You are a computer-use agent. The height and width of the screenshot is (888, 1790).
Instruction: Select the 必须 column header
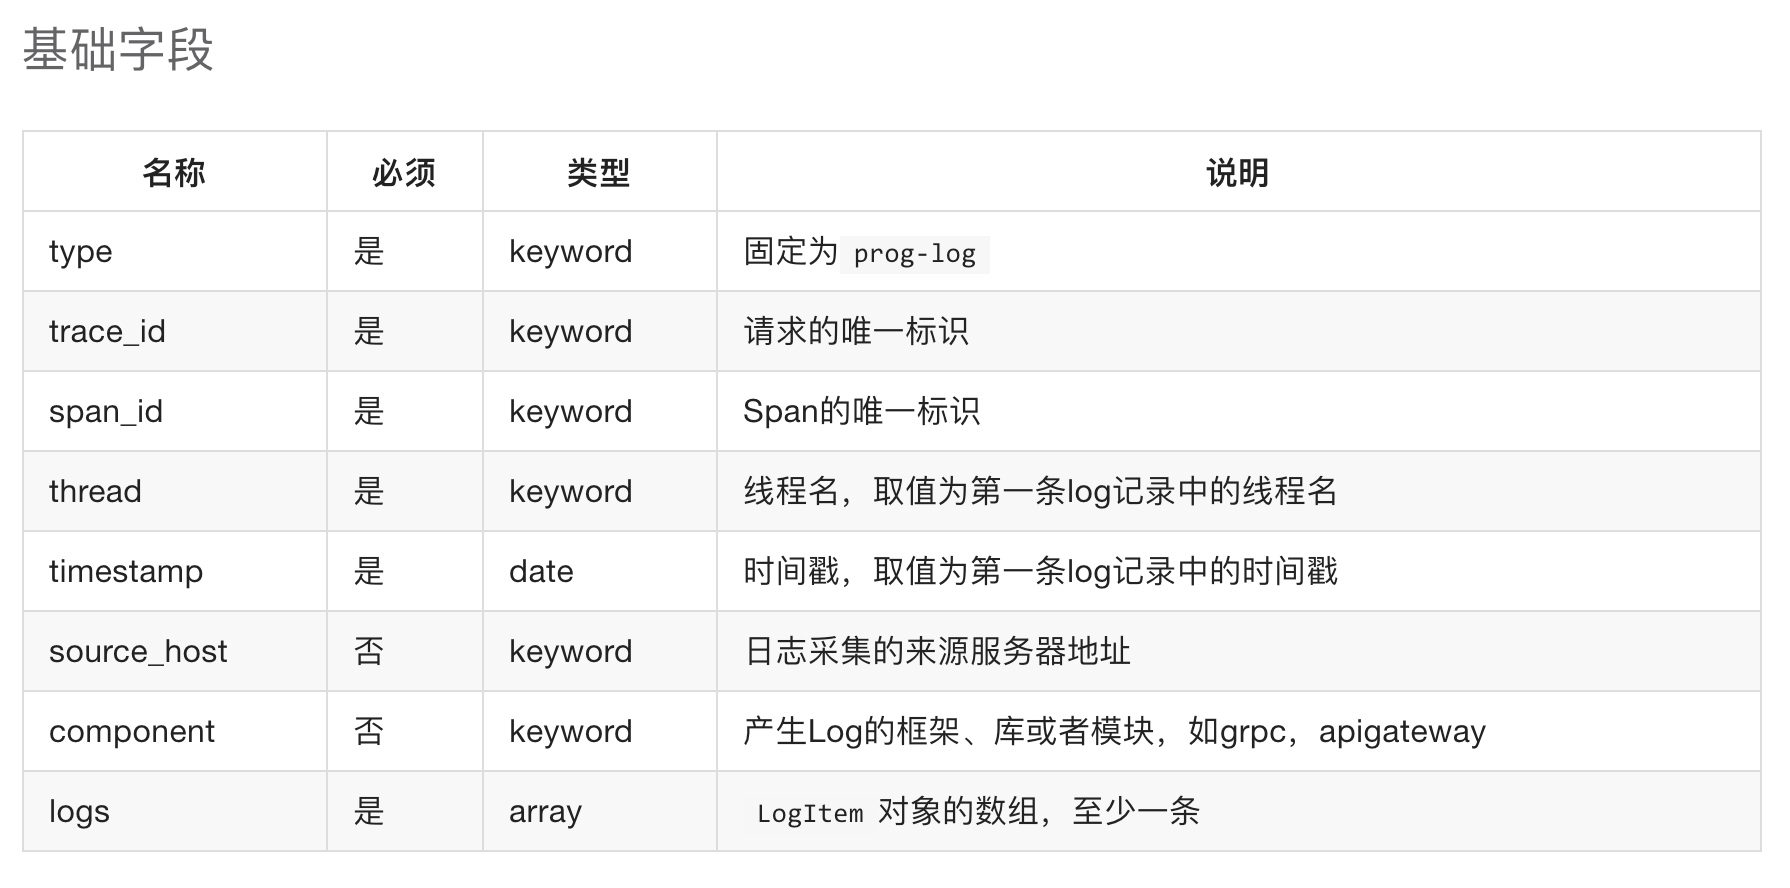point(404,172)
